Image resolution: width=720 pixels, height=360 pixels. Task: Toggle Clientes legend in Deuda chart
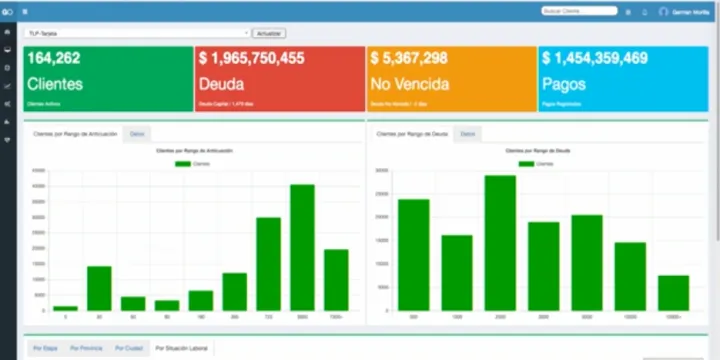(x=536, y=164)
